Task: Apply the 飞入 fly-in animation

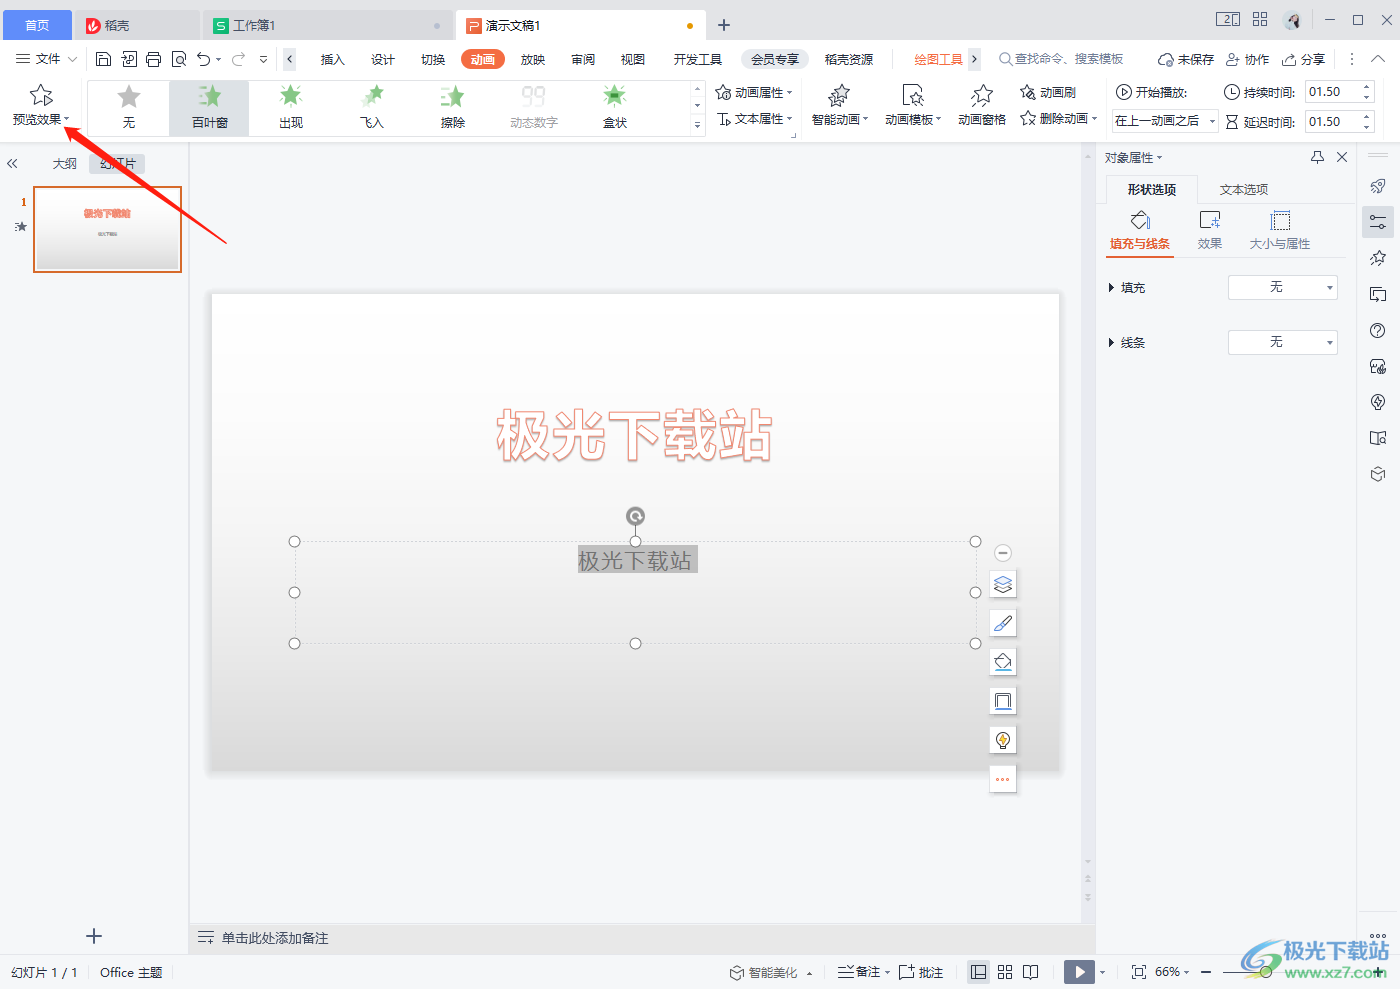Action: coord(372,108)
